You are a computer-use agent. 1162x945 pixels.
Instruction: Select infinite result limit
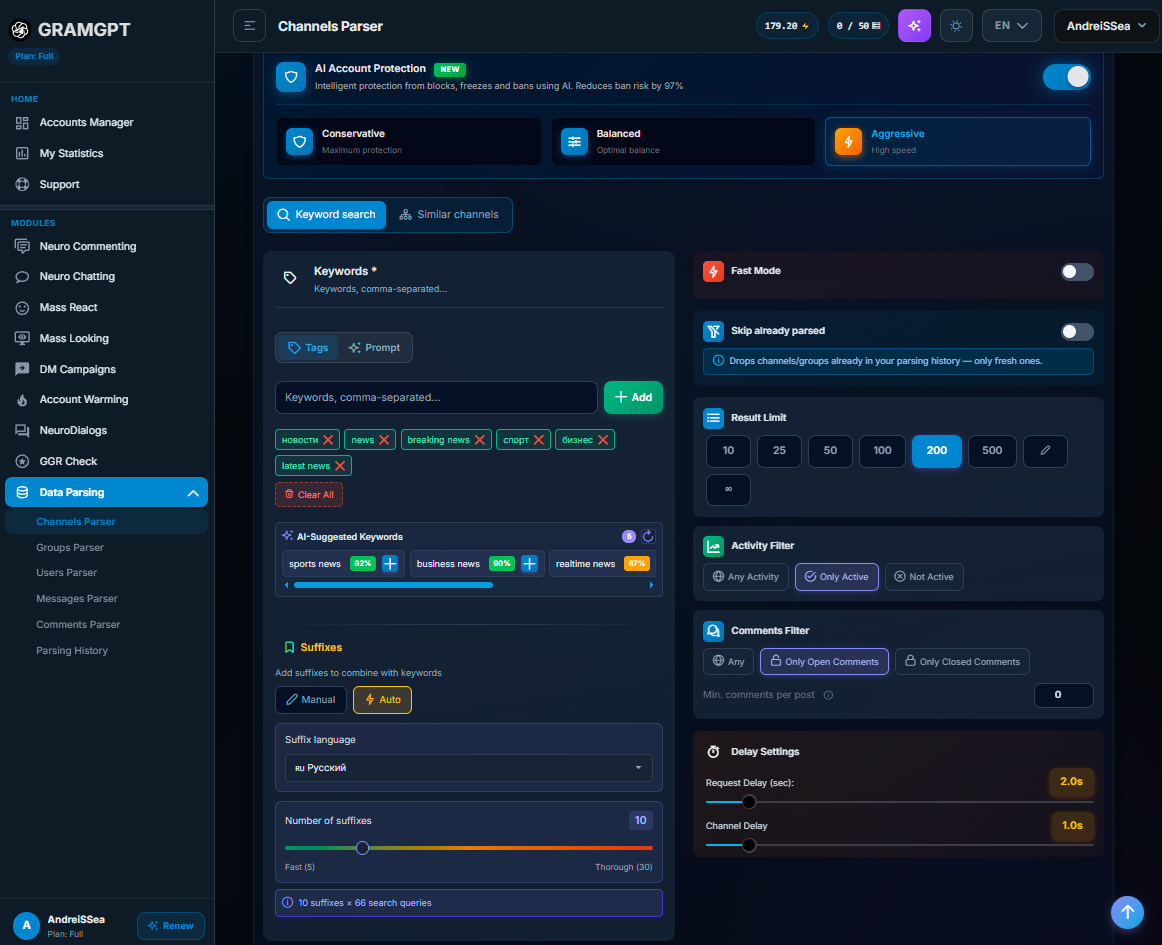(728, 489)
